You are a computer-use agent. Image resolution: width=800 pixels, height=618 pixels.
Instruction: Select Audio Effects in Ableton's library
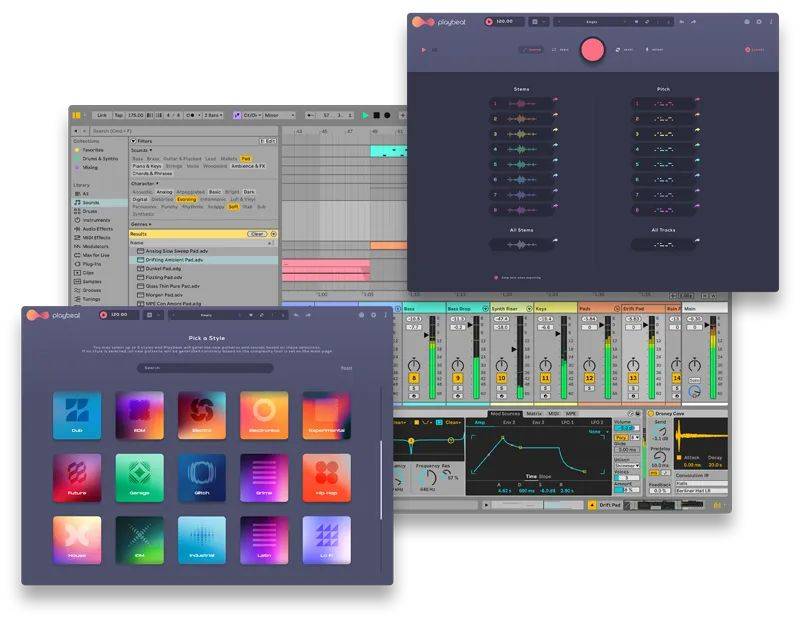click(x=97, y=229)
